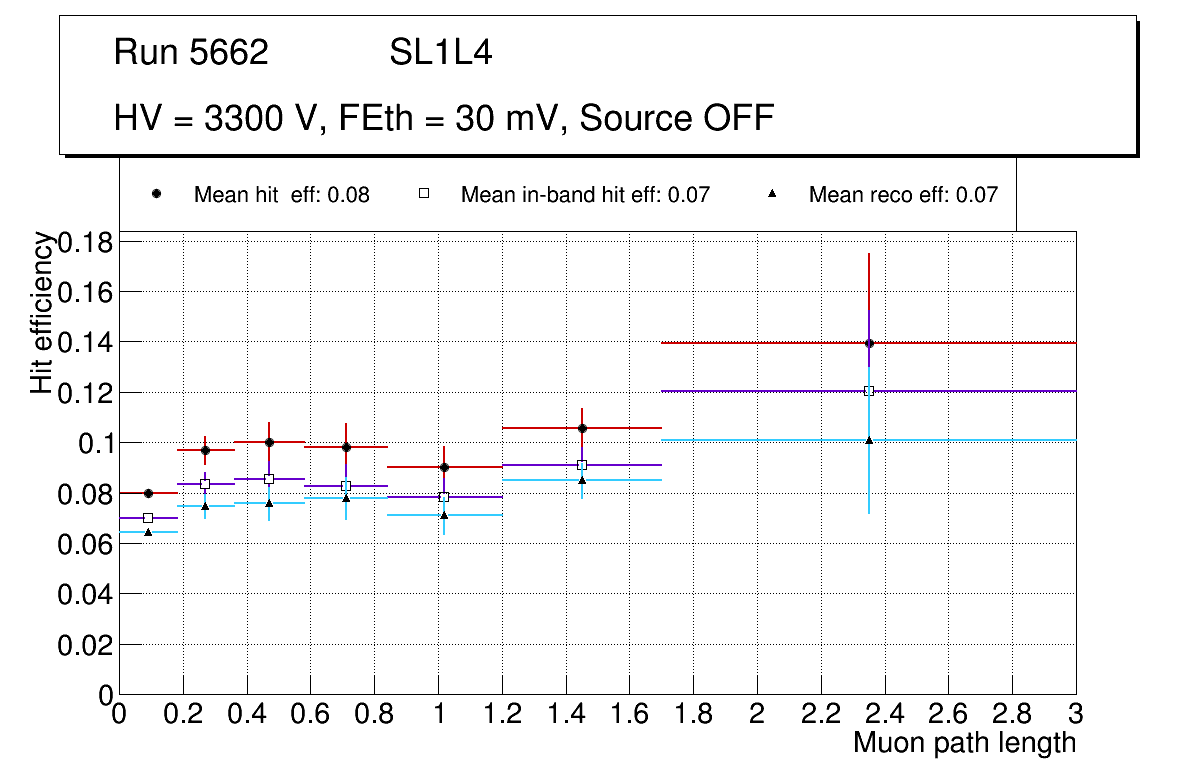Image resolution: width=1196 pixels, height=772 pixels.
Task: Pick the open square data point near path length 1.0
Action: pos(444,497)
